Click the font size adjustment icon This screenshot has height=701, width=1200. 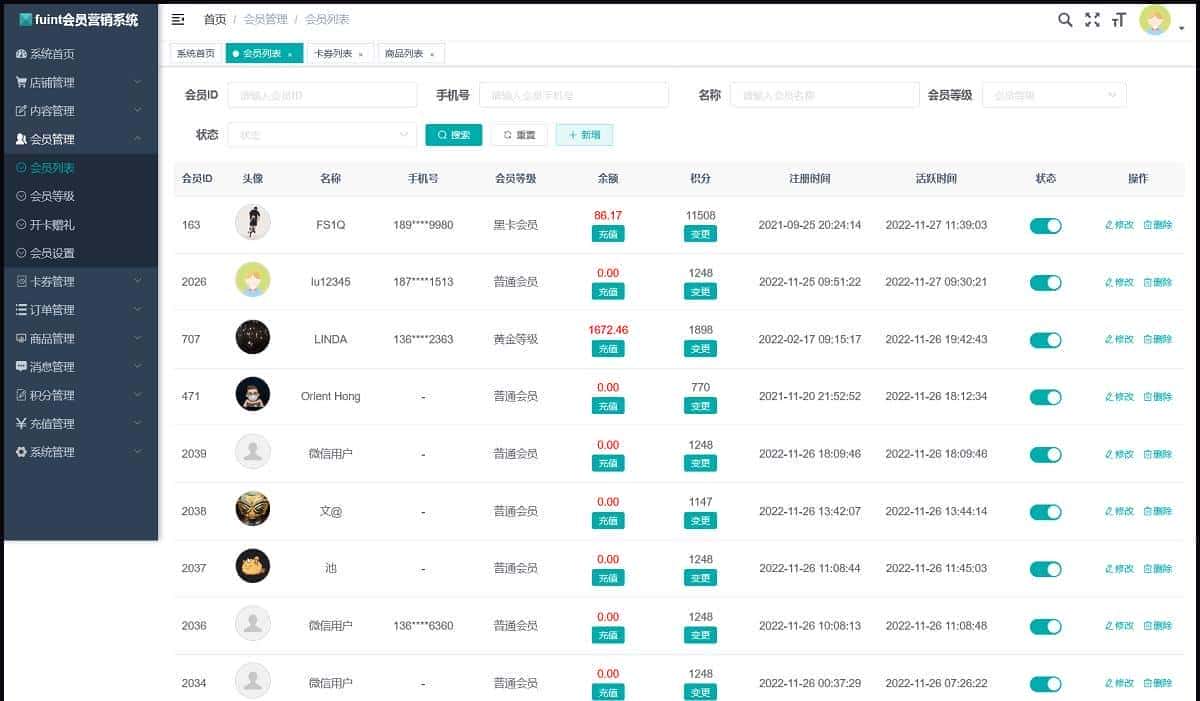1119,18
